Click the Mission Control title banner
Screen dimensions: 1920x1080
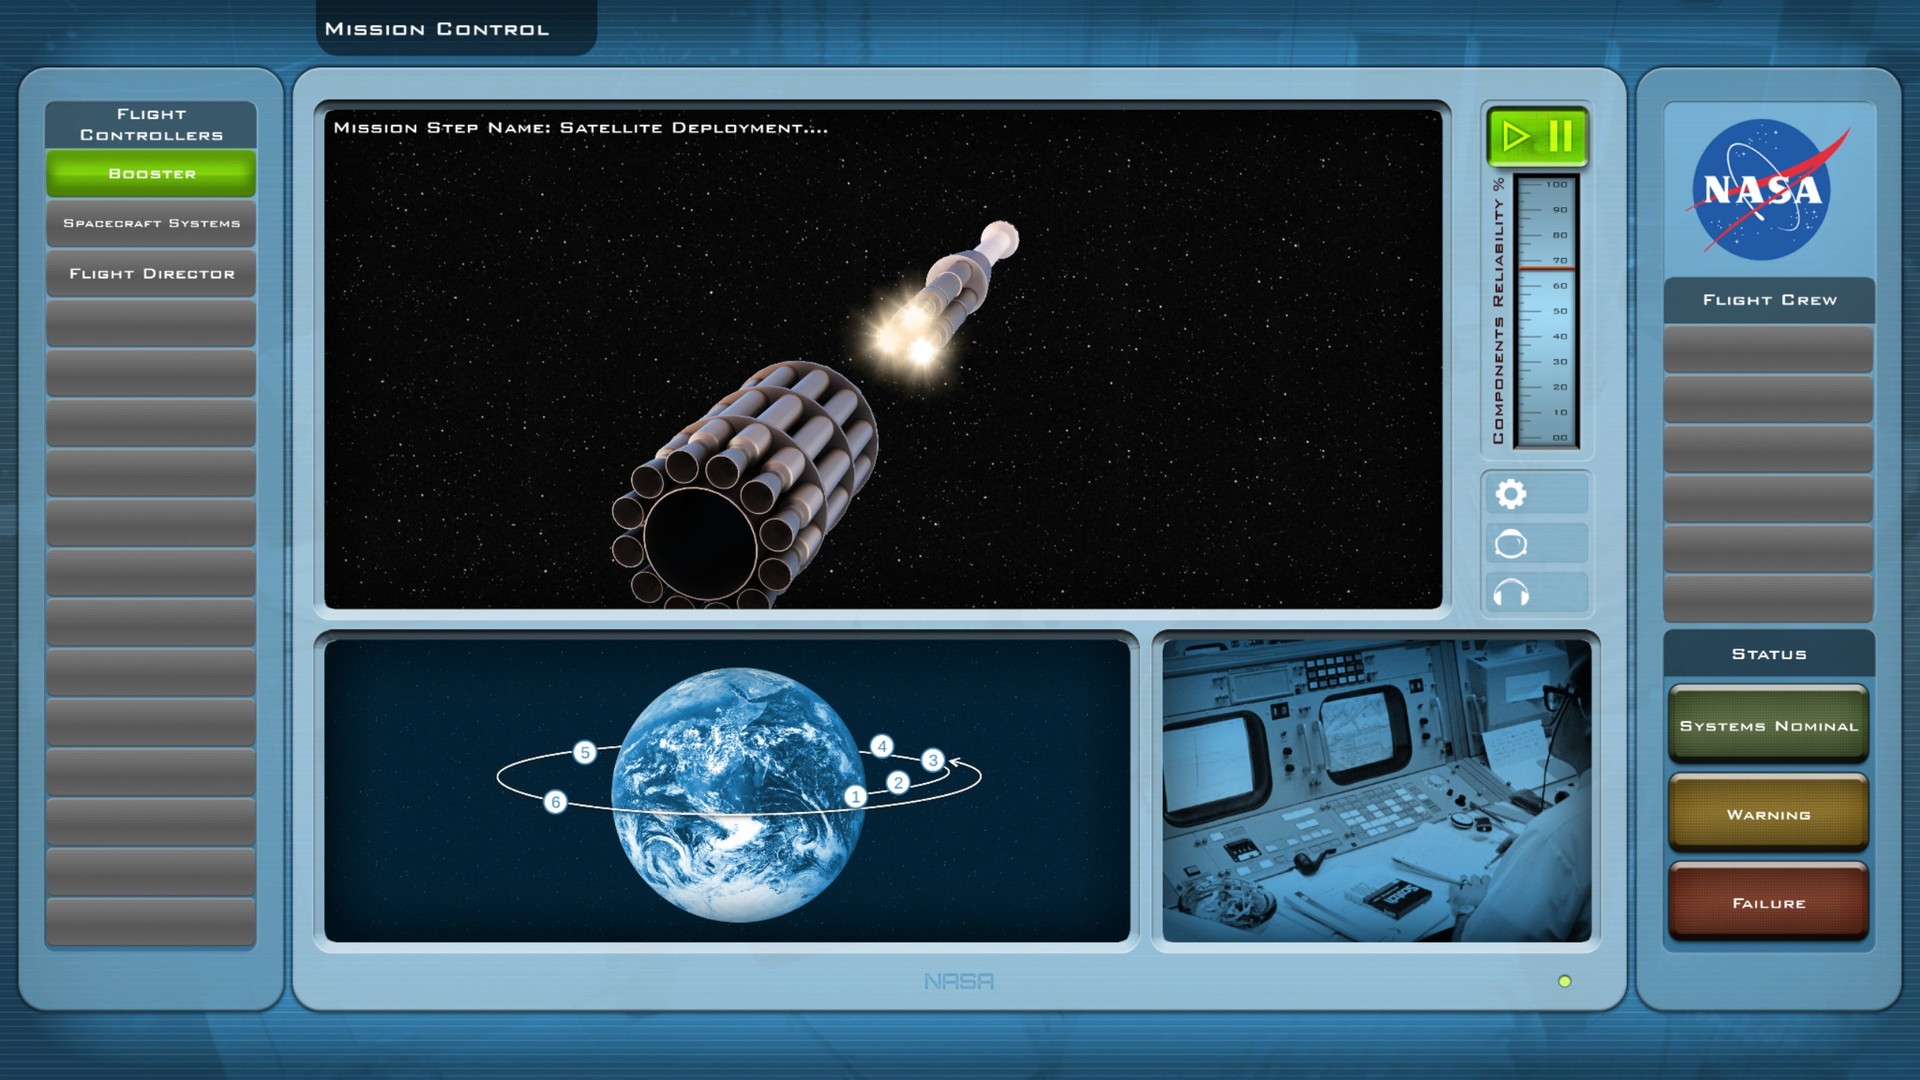[x=435, y=28]
